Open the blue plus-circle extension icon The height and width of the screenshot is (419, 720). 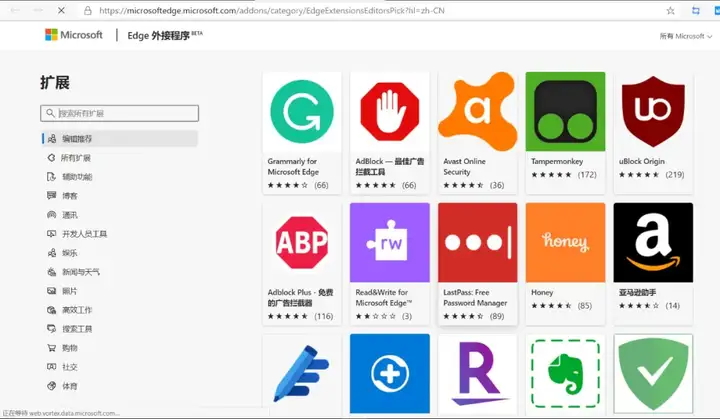click(389, 374)
